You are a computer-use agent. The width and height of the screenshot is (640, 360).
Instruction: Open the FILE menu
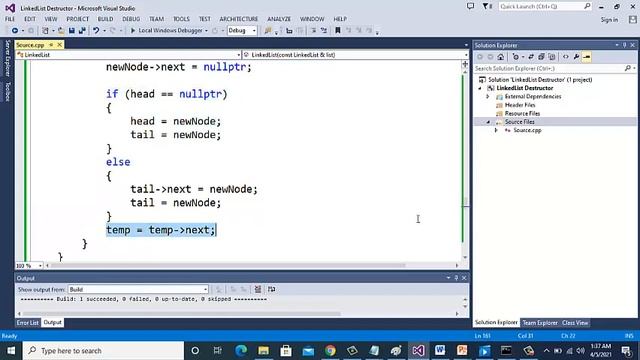click(10, 19)
